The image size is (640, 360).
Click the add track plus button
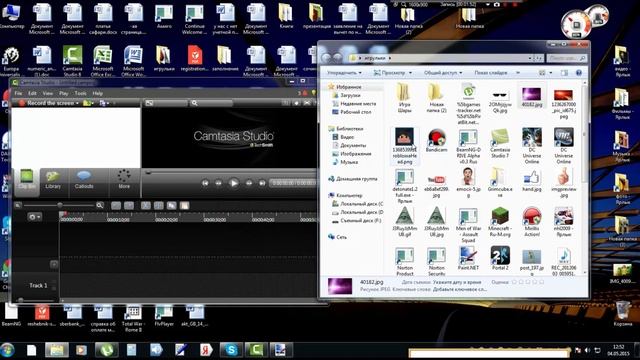pyautogui.click(x=54, y=264)
